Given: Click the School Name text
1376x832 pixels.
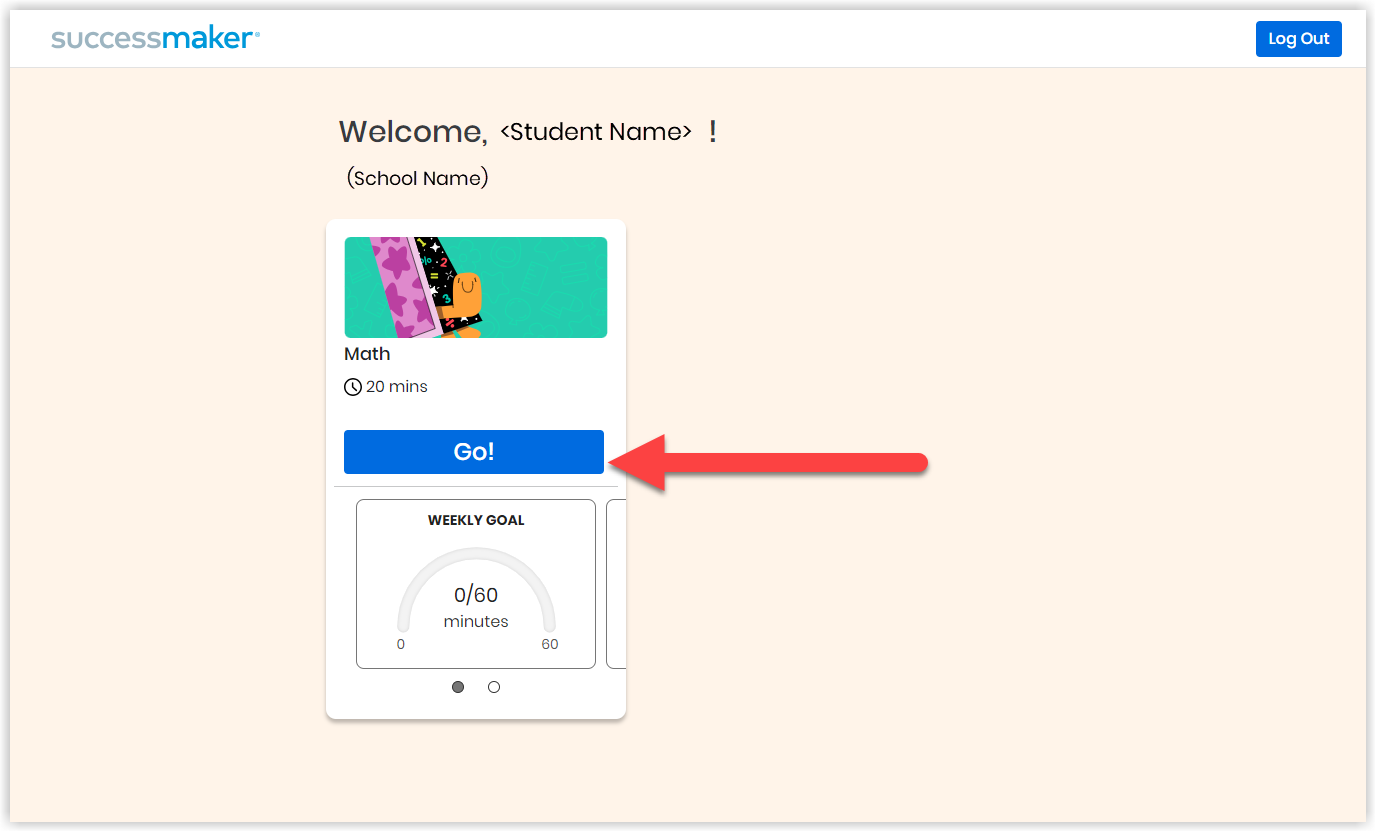Looking at the screenshot, I should 417,177.
